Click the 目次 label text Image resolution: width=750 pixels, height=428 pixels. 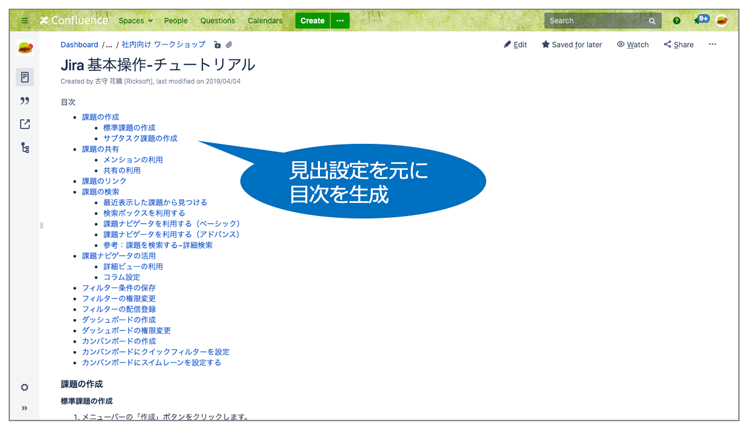pyautogui.click(x=68, y=102)
